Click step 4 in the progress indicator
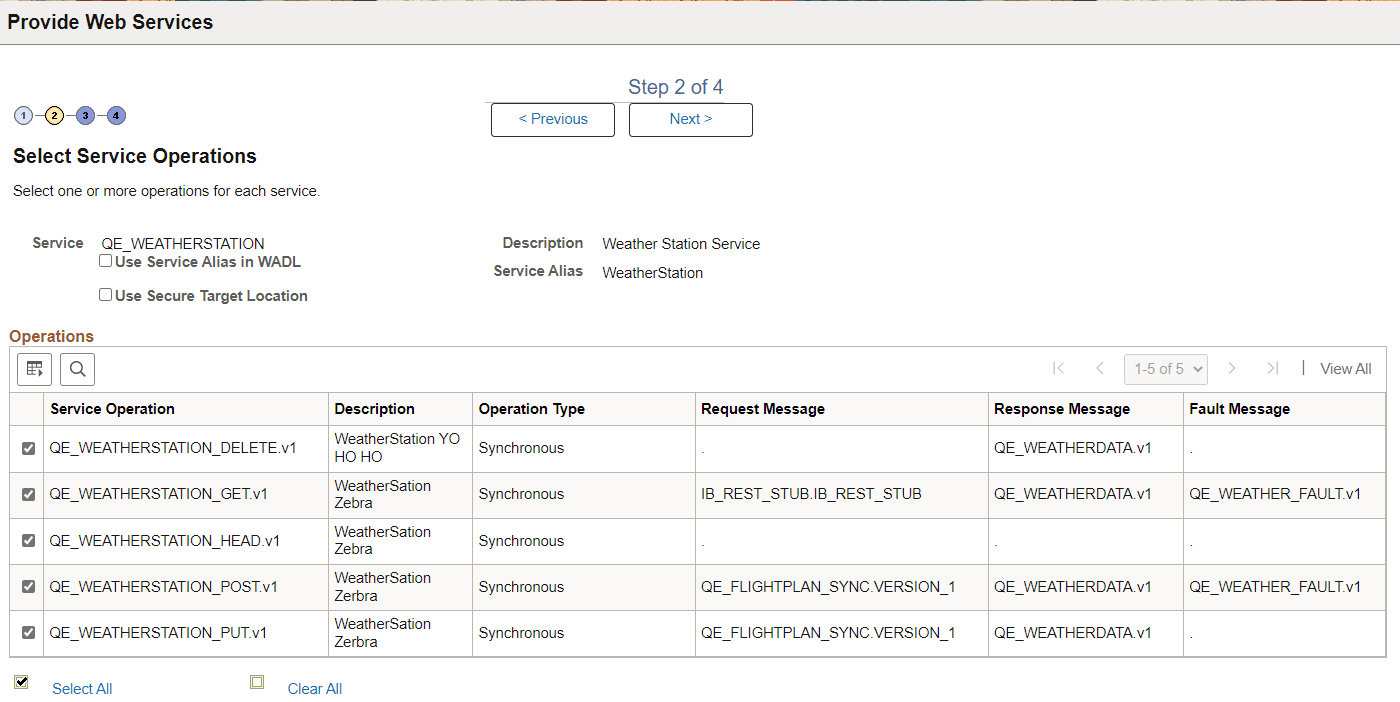The width and height of the screenshot is (1400, 702). pos(116,115)
